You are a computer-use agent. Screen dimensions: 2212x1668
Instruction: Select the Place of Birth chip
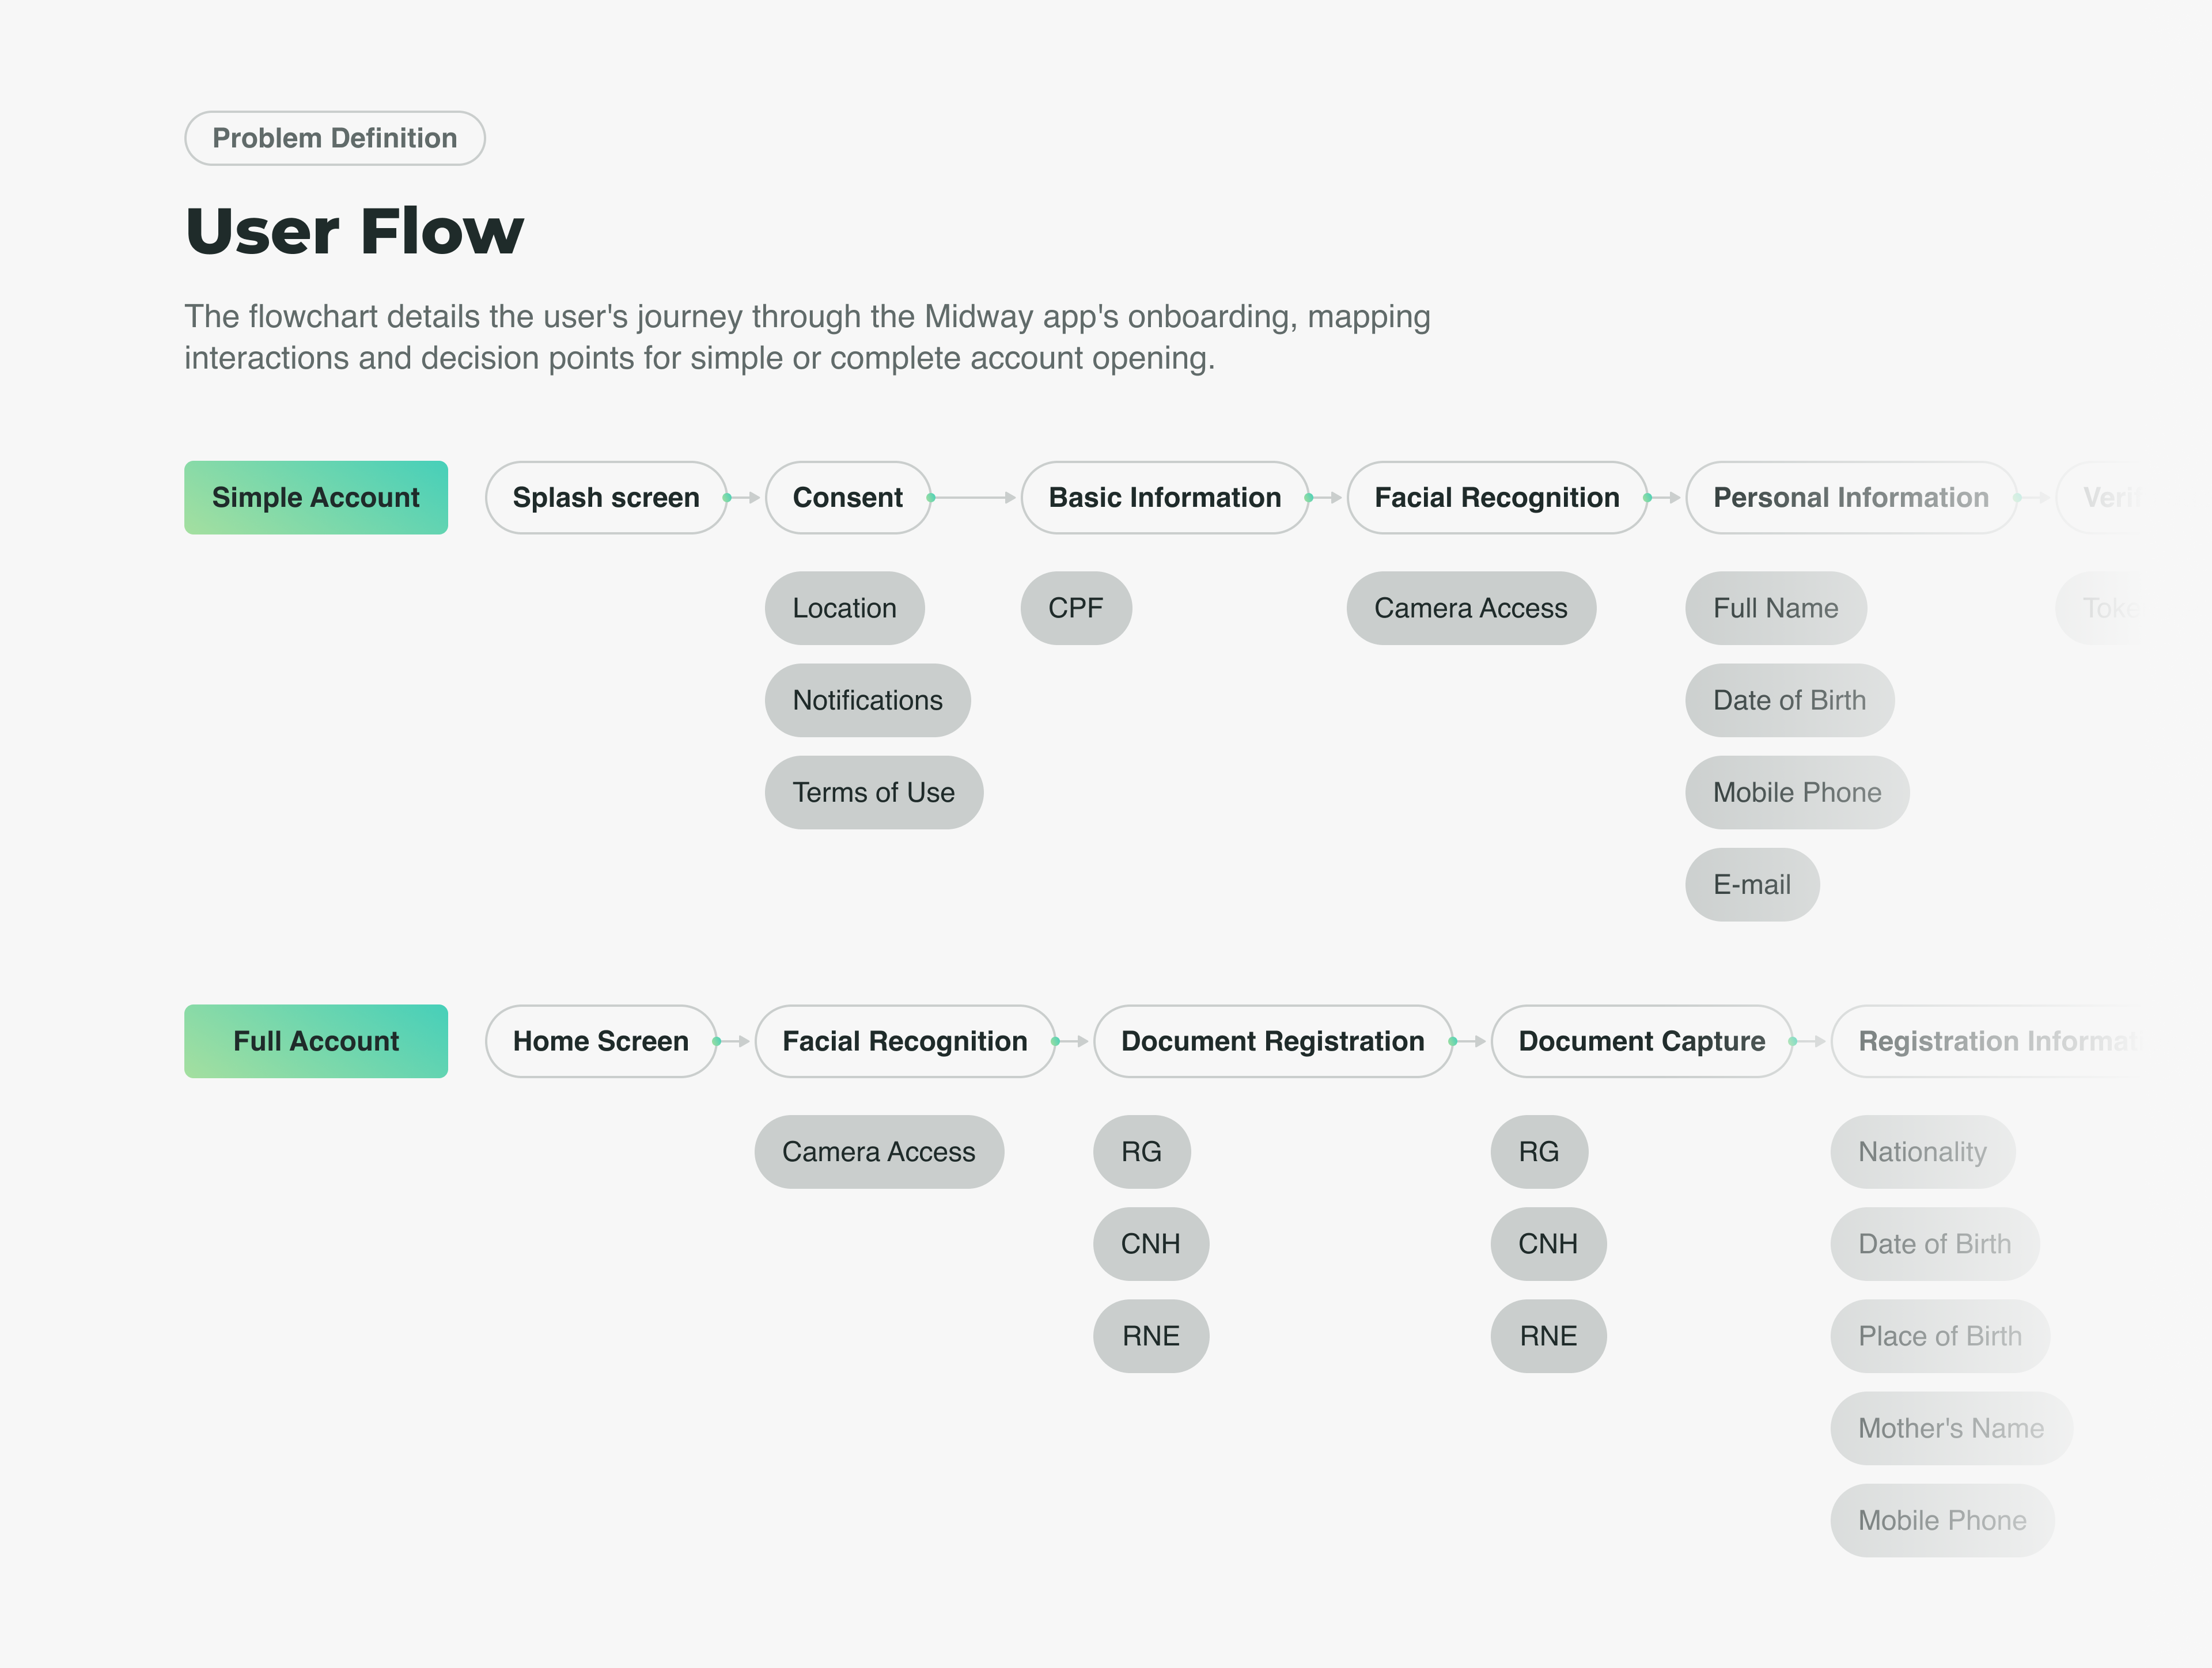click(x=1939, y=1336)
